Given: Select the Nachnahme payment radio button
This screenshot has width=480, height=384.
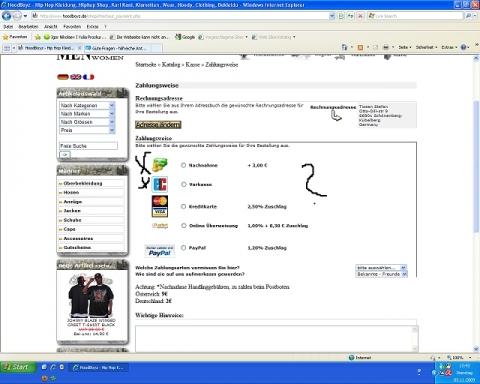Looking at the screenshot, I should (x=183, y=165).
